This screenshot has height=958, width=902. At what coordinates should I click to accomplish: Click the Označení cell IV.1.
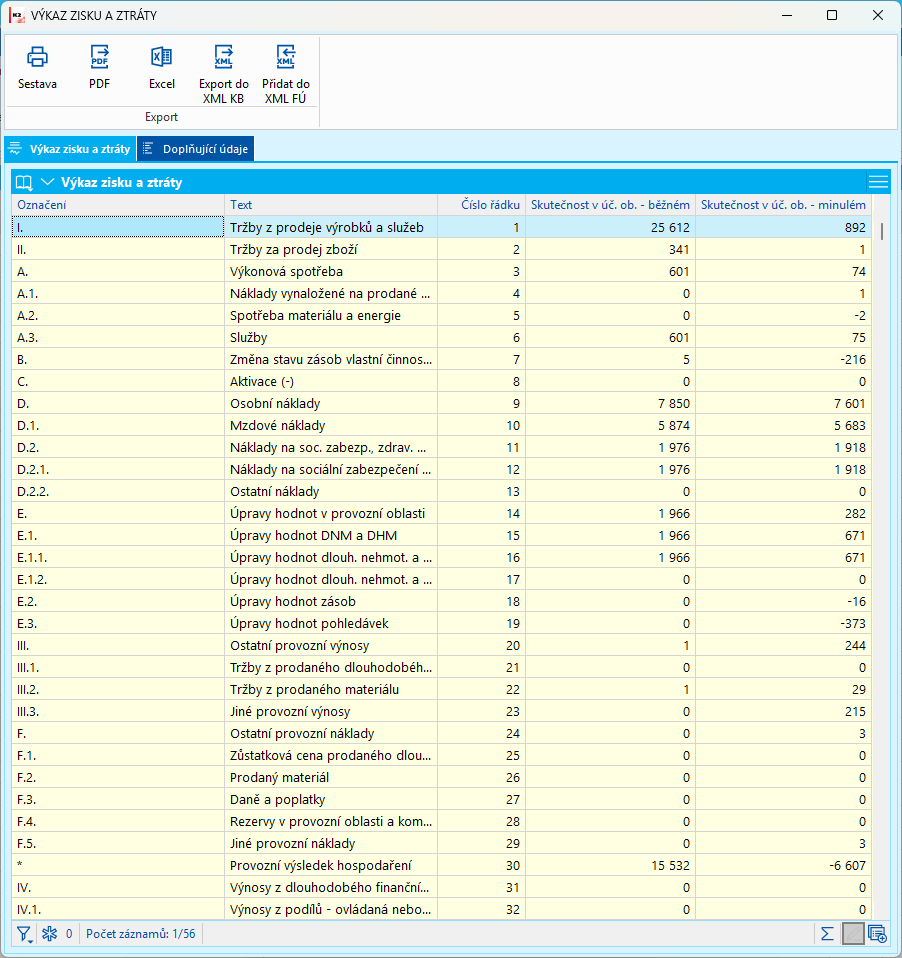(x=118, y=909)
